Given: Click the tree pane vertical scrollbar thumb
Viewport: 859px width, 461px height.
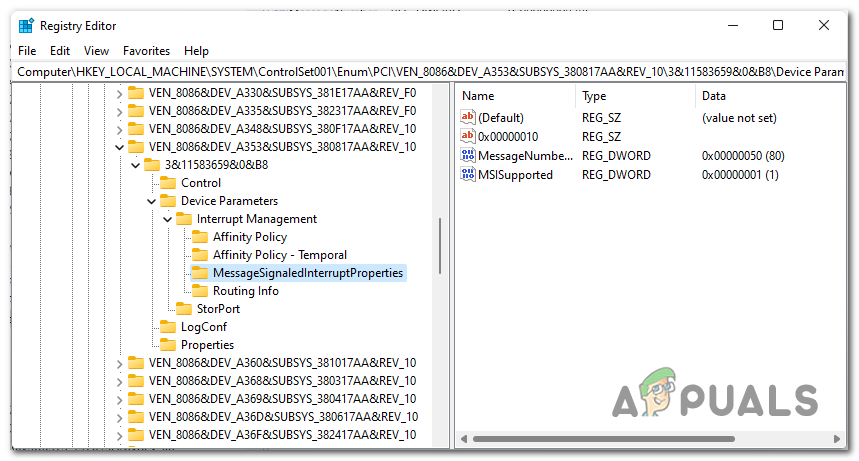Looking at the screenshot, I should 439,246.
